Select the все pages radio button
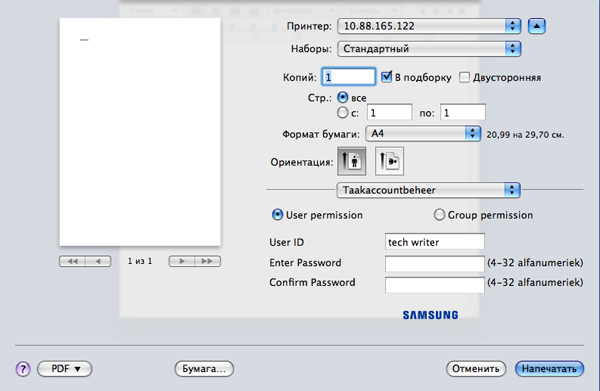This screenshot has width=600, height=391. [342, 97]
